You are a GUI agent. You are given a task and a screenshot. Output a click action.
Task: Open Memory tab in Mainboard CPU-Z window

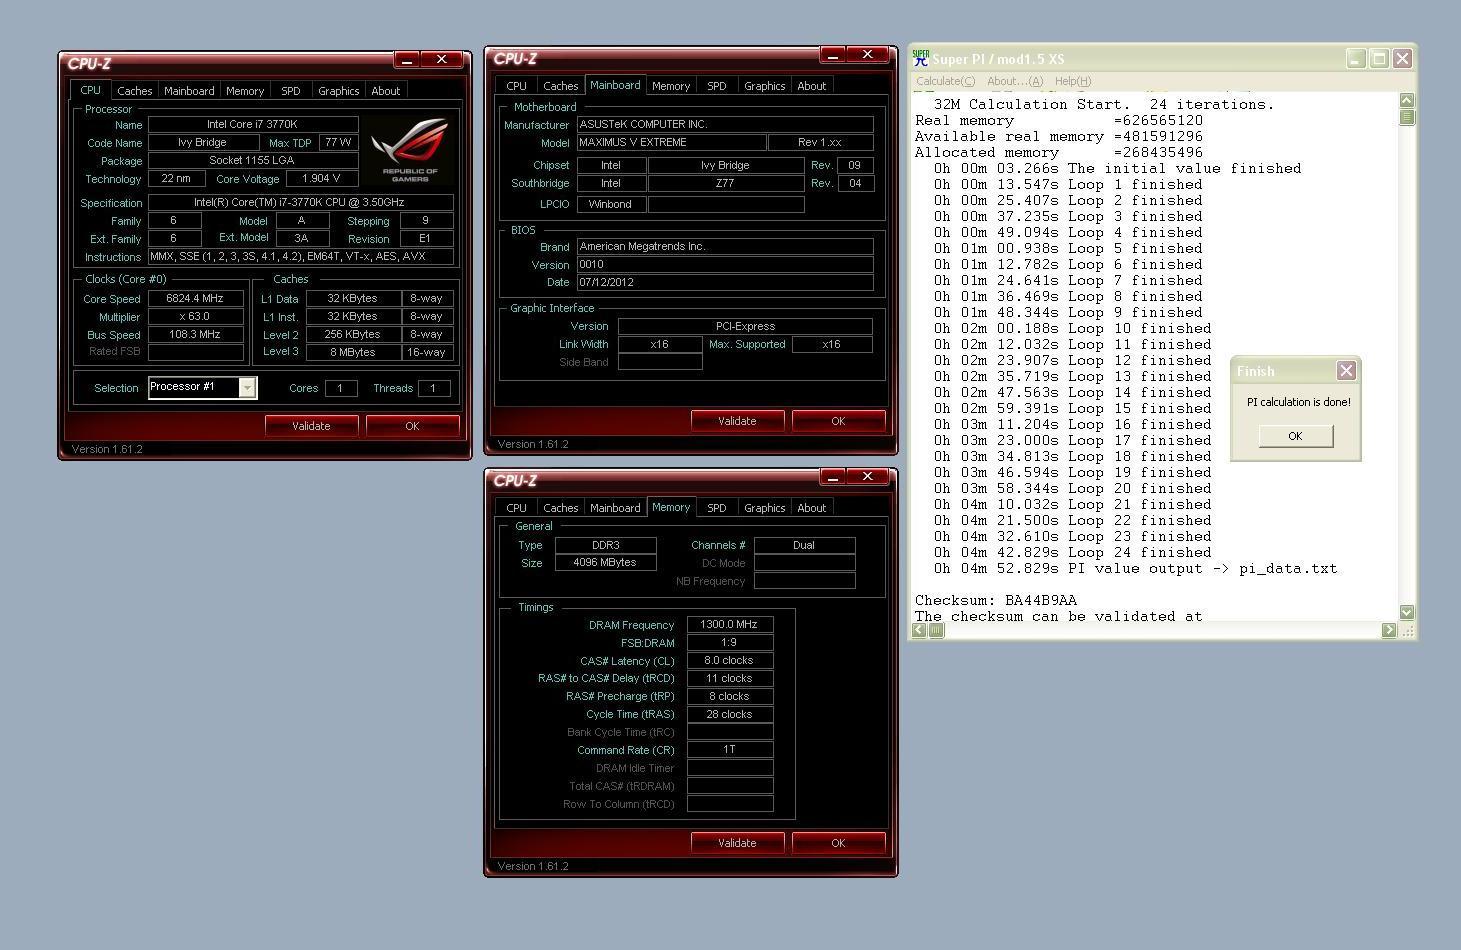click(x=671, y=86)
